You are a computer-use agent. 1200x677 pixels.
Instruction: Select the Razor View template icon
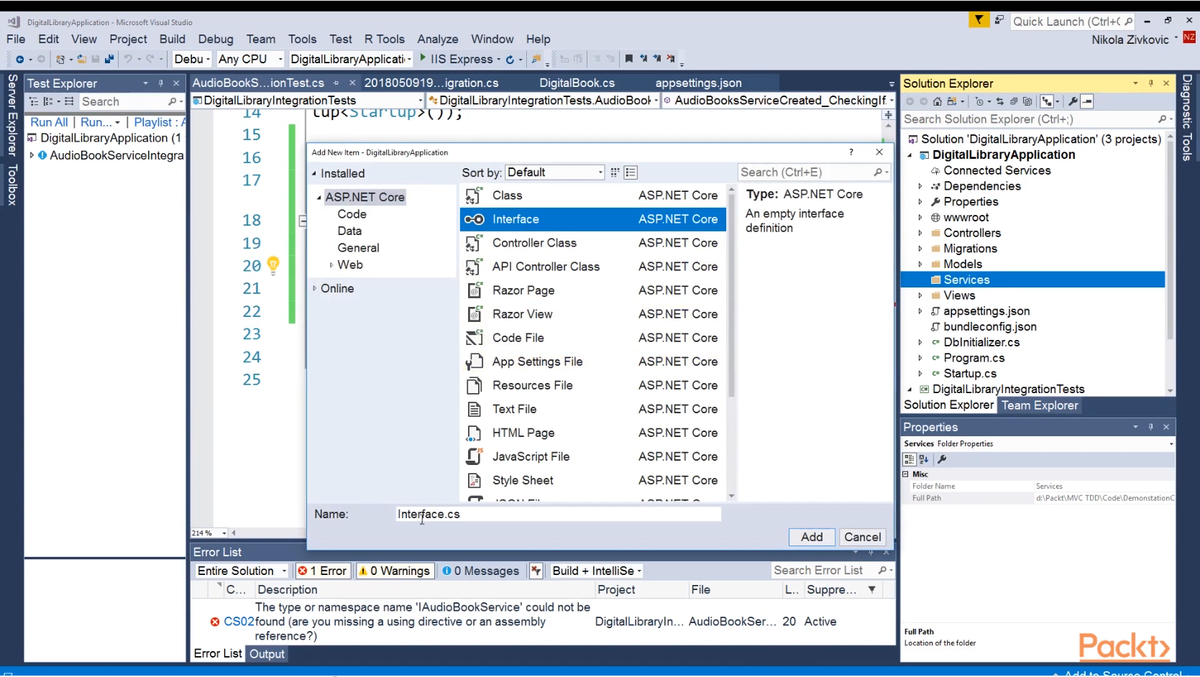click(474, 314)
